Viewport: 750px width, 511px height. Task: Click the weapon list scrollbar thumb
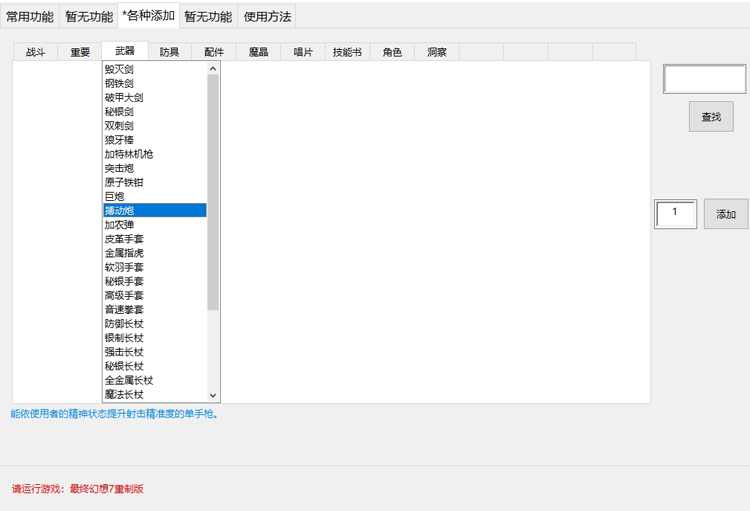click(x=213, y=192)
